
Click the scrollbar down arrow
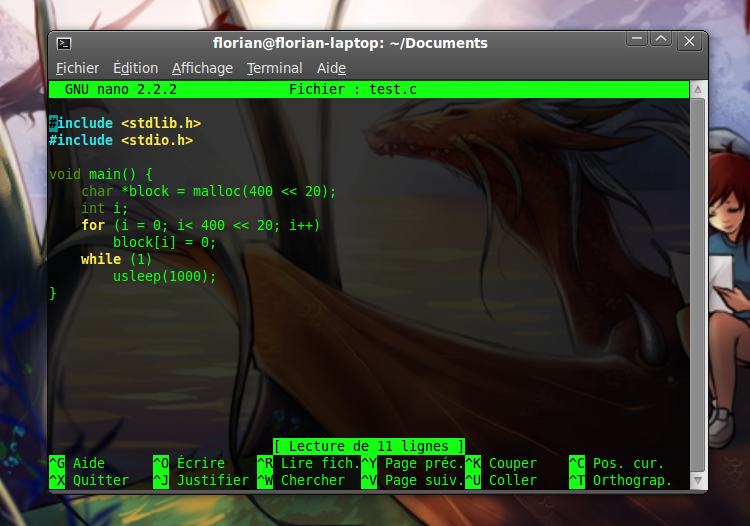pyautogui.click(x=697, y=481)
